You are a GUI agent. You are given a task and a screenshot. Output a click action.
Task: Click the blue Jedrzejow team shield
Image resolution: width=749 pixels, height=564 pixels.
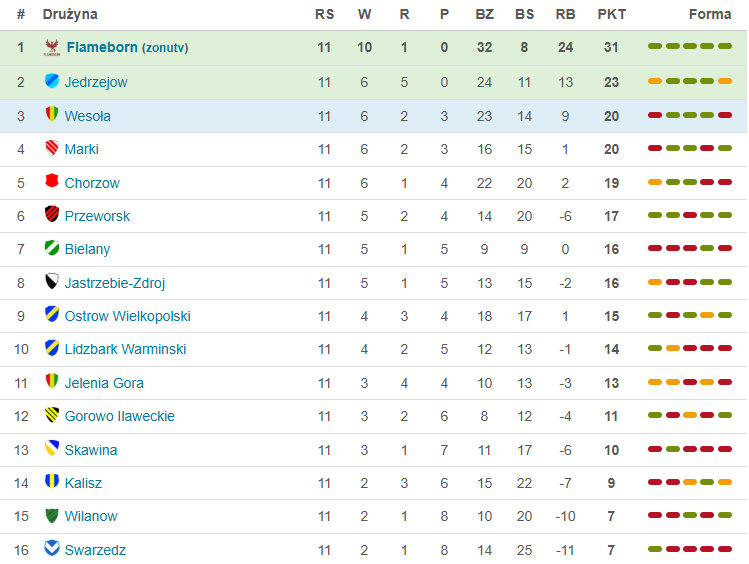52,82
